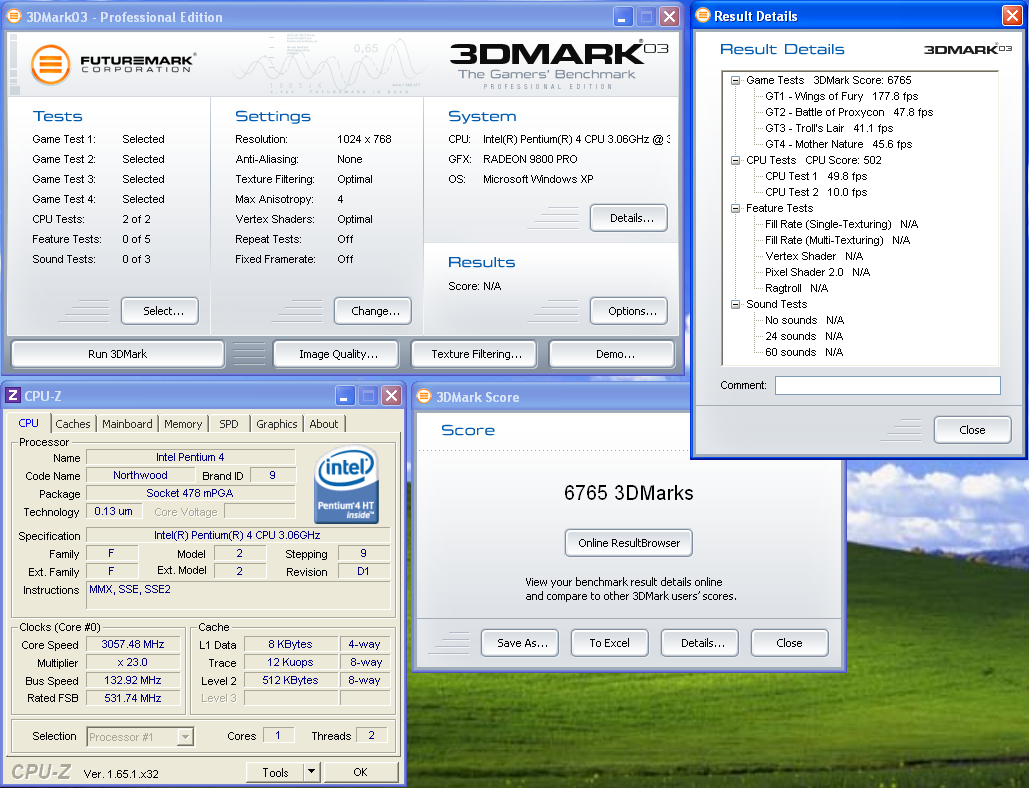Select GT2 - Battle of Proxycon row
This screenshot has width=1029, height=788.
click(849, 112)
